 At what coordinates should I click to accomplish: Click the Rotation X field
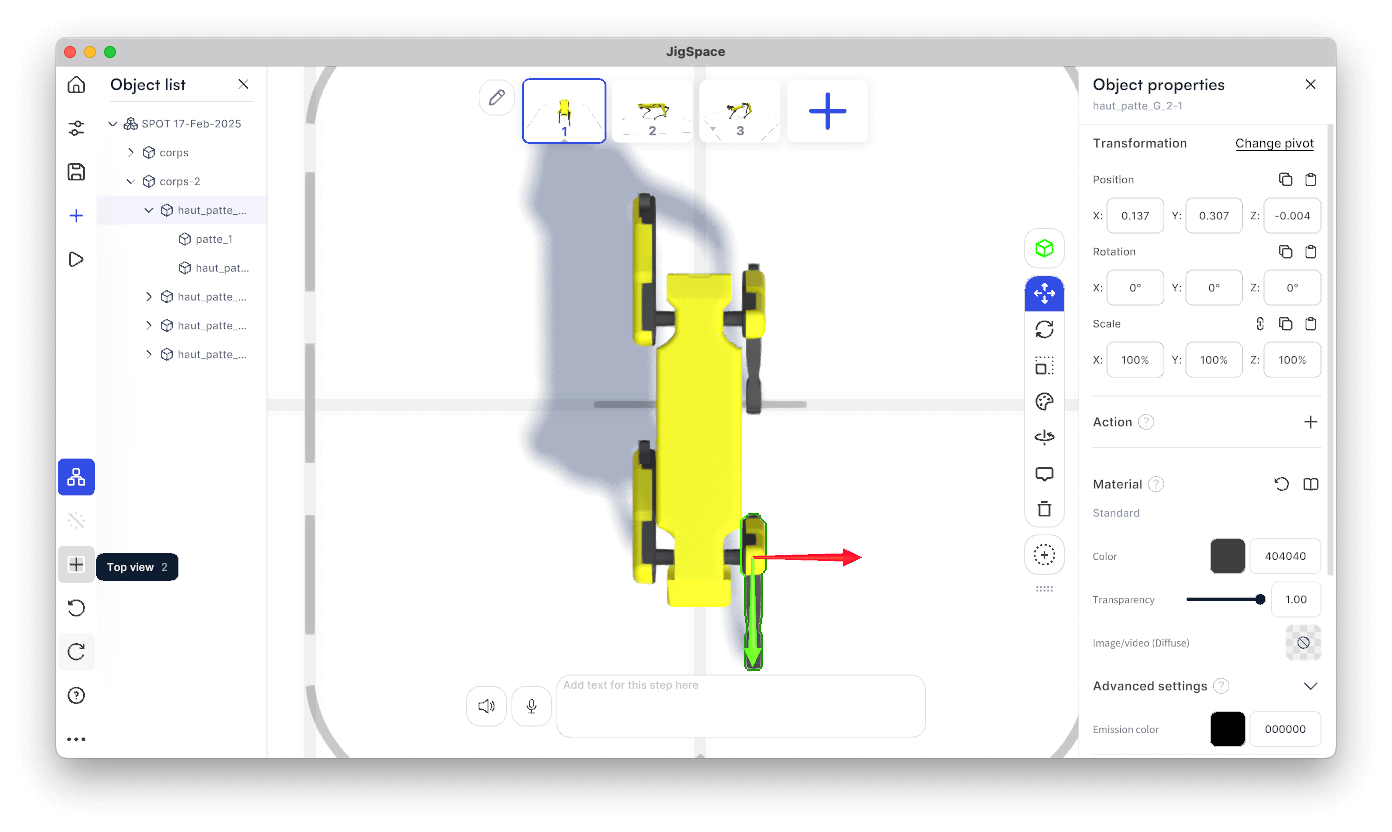point(1135,288)
